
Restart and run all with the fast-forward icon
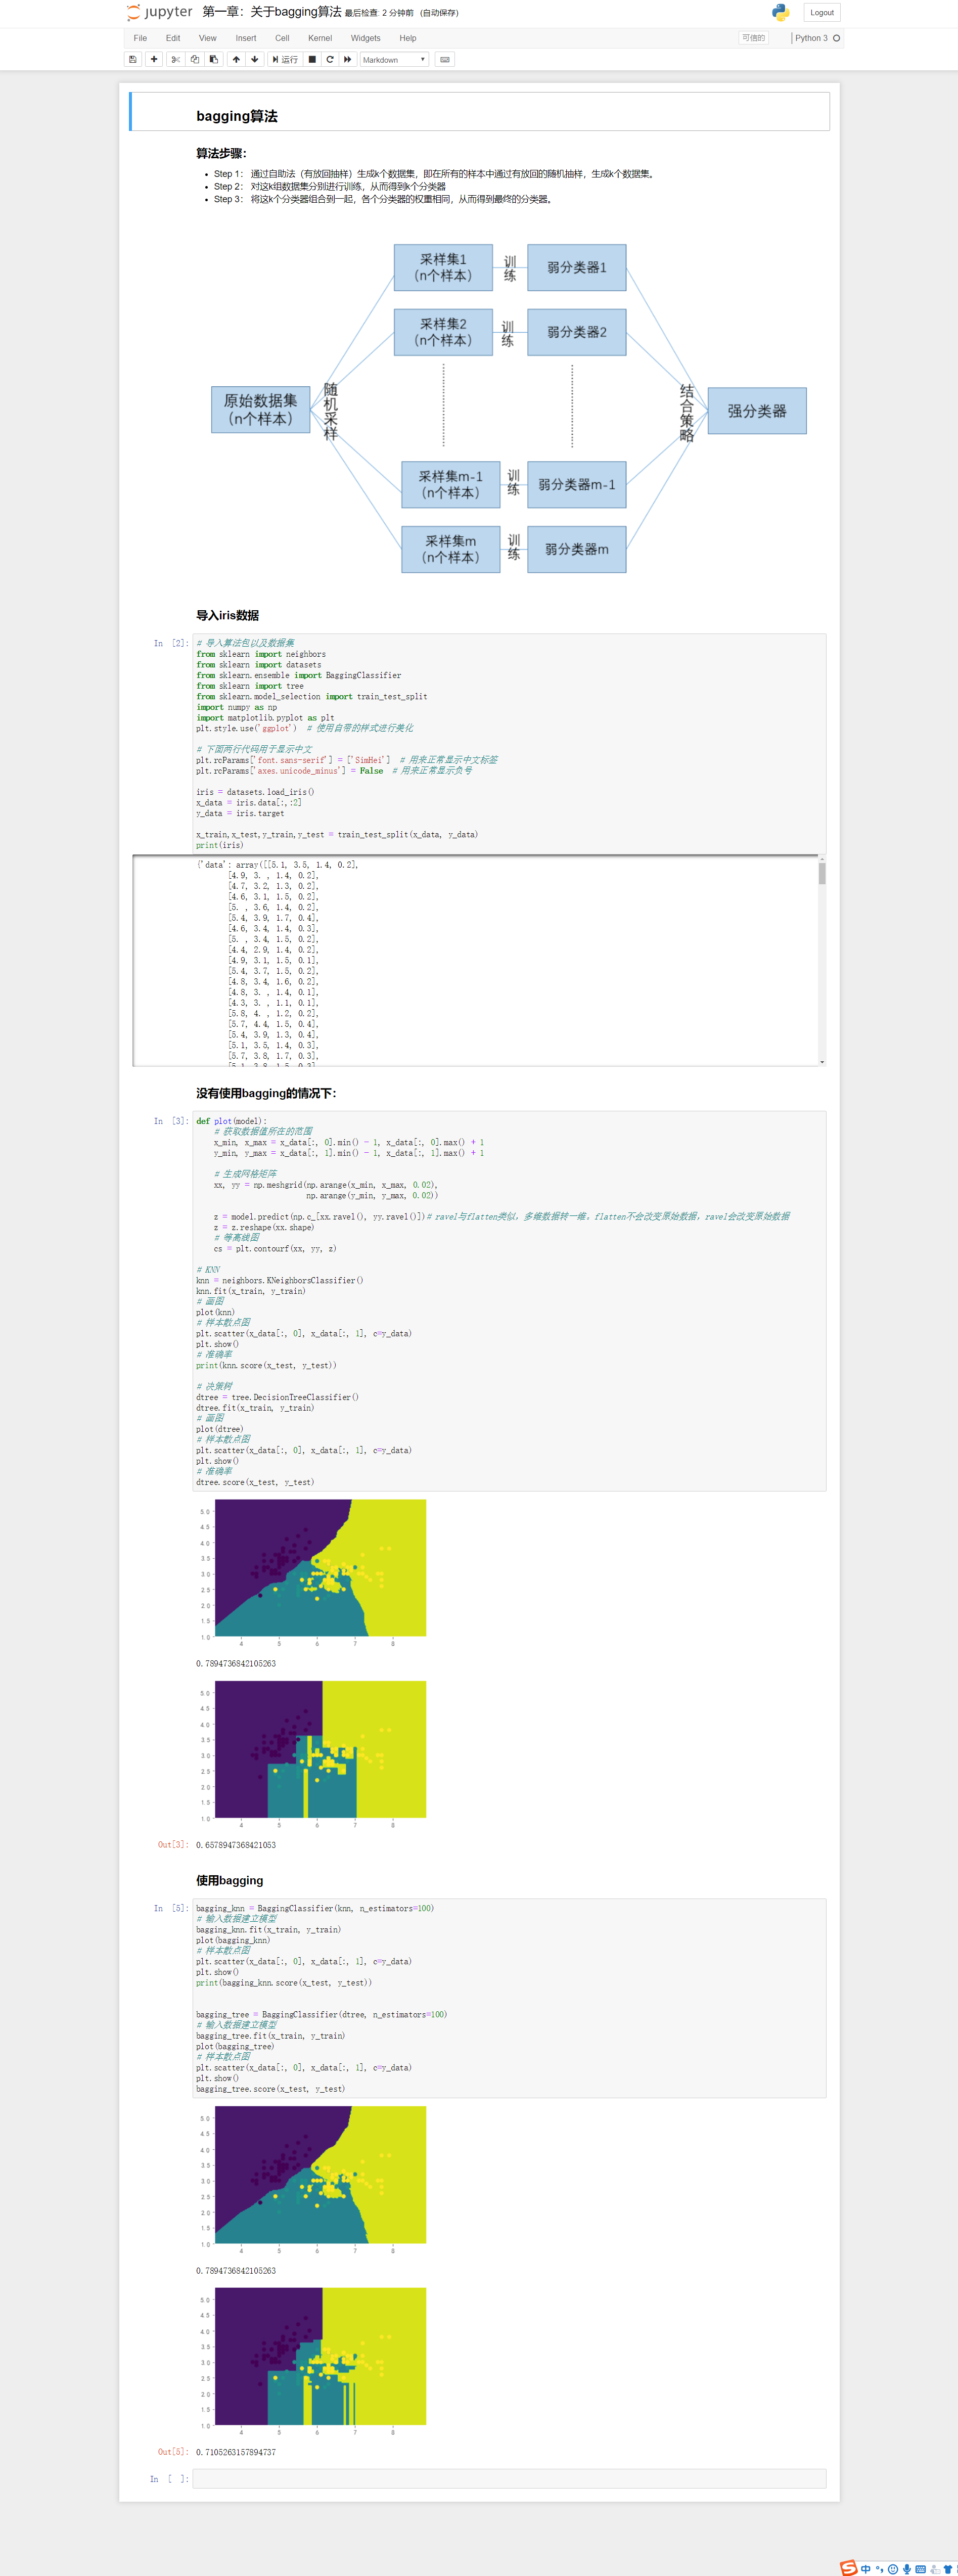point(348,59)
